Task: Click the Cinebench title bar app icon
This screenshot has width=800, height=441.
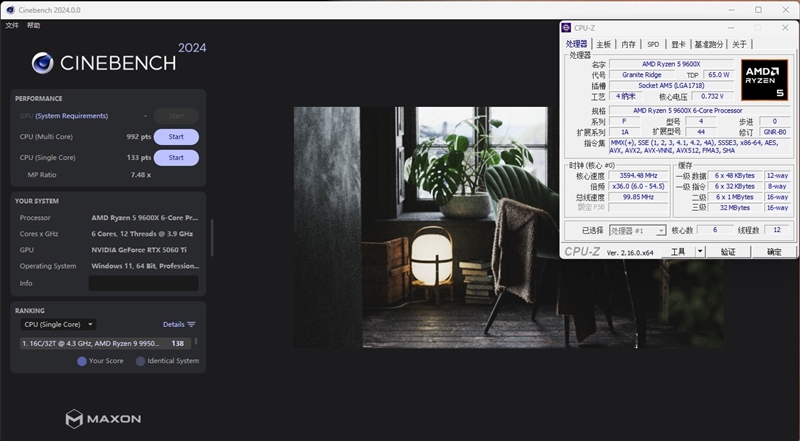Action: (x=9, y=9)
